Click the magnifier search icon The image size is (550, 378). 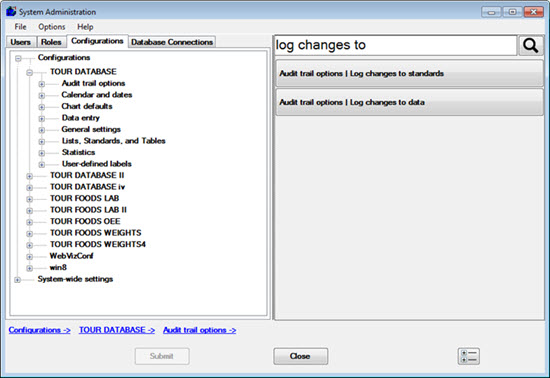530,45
